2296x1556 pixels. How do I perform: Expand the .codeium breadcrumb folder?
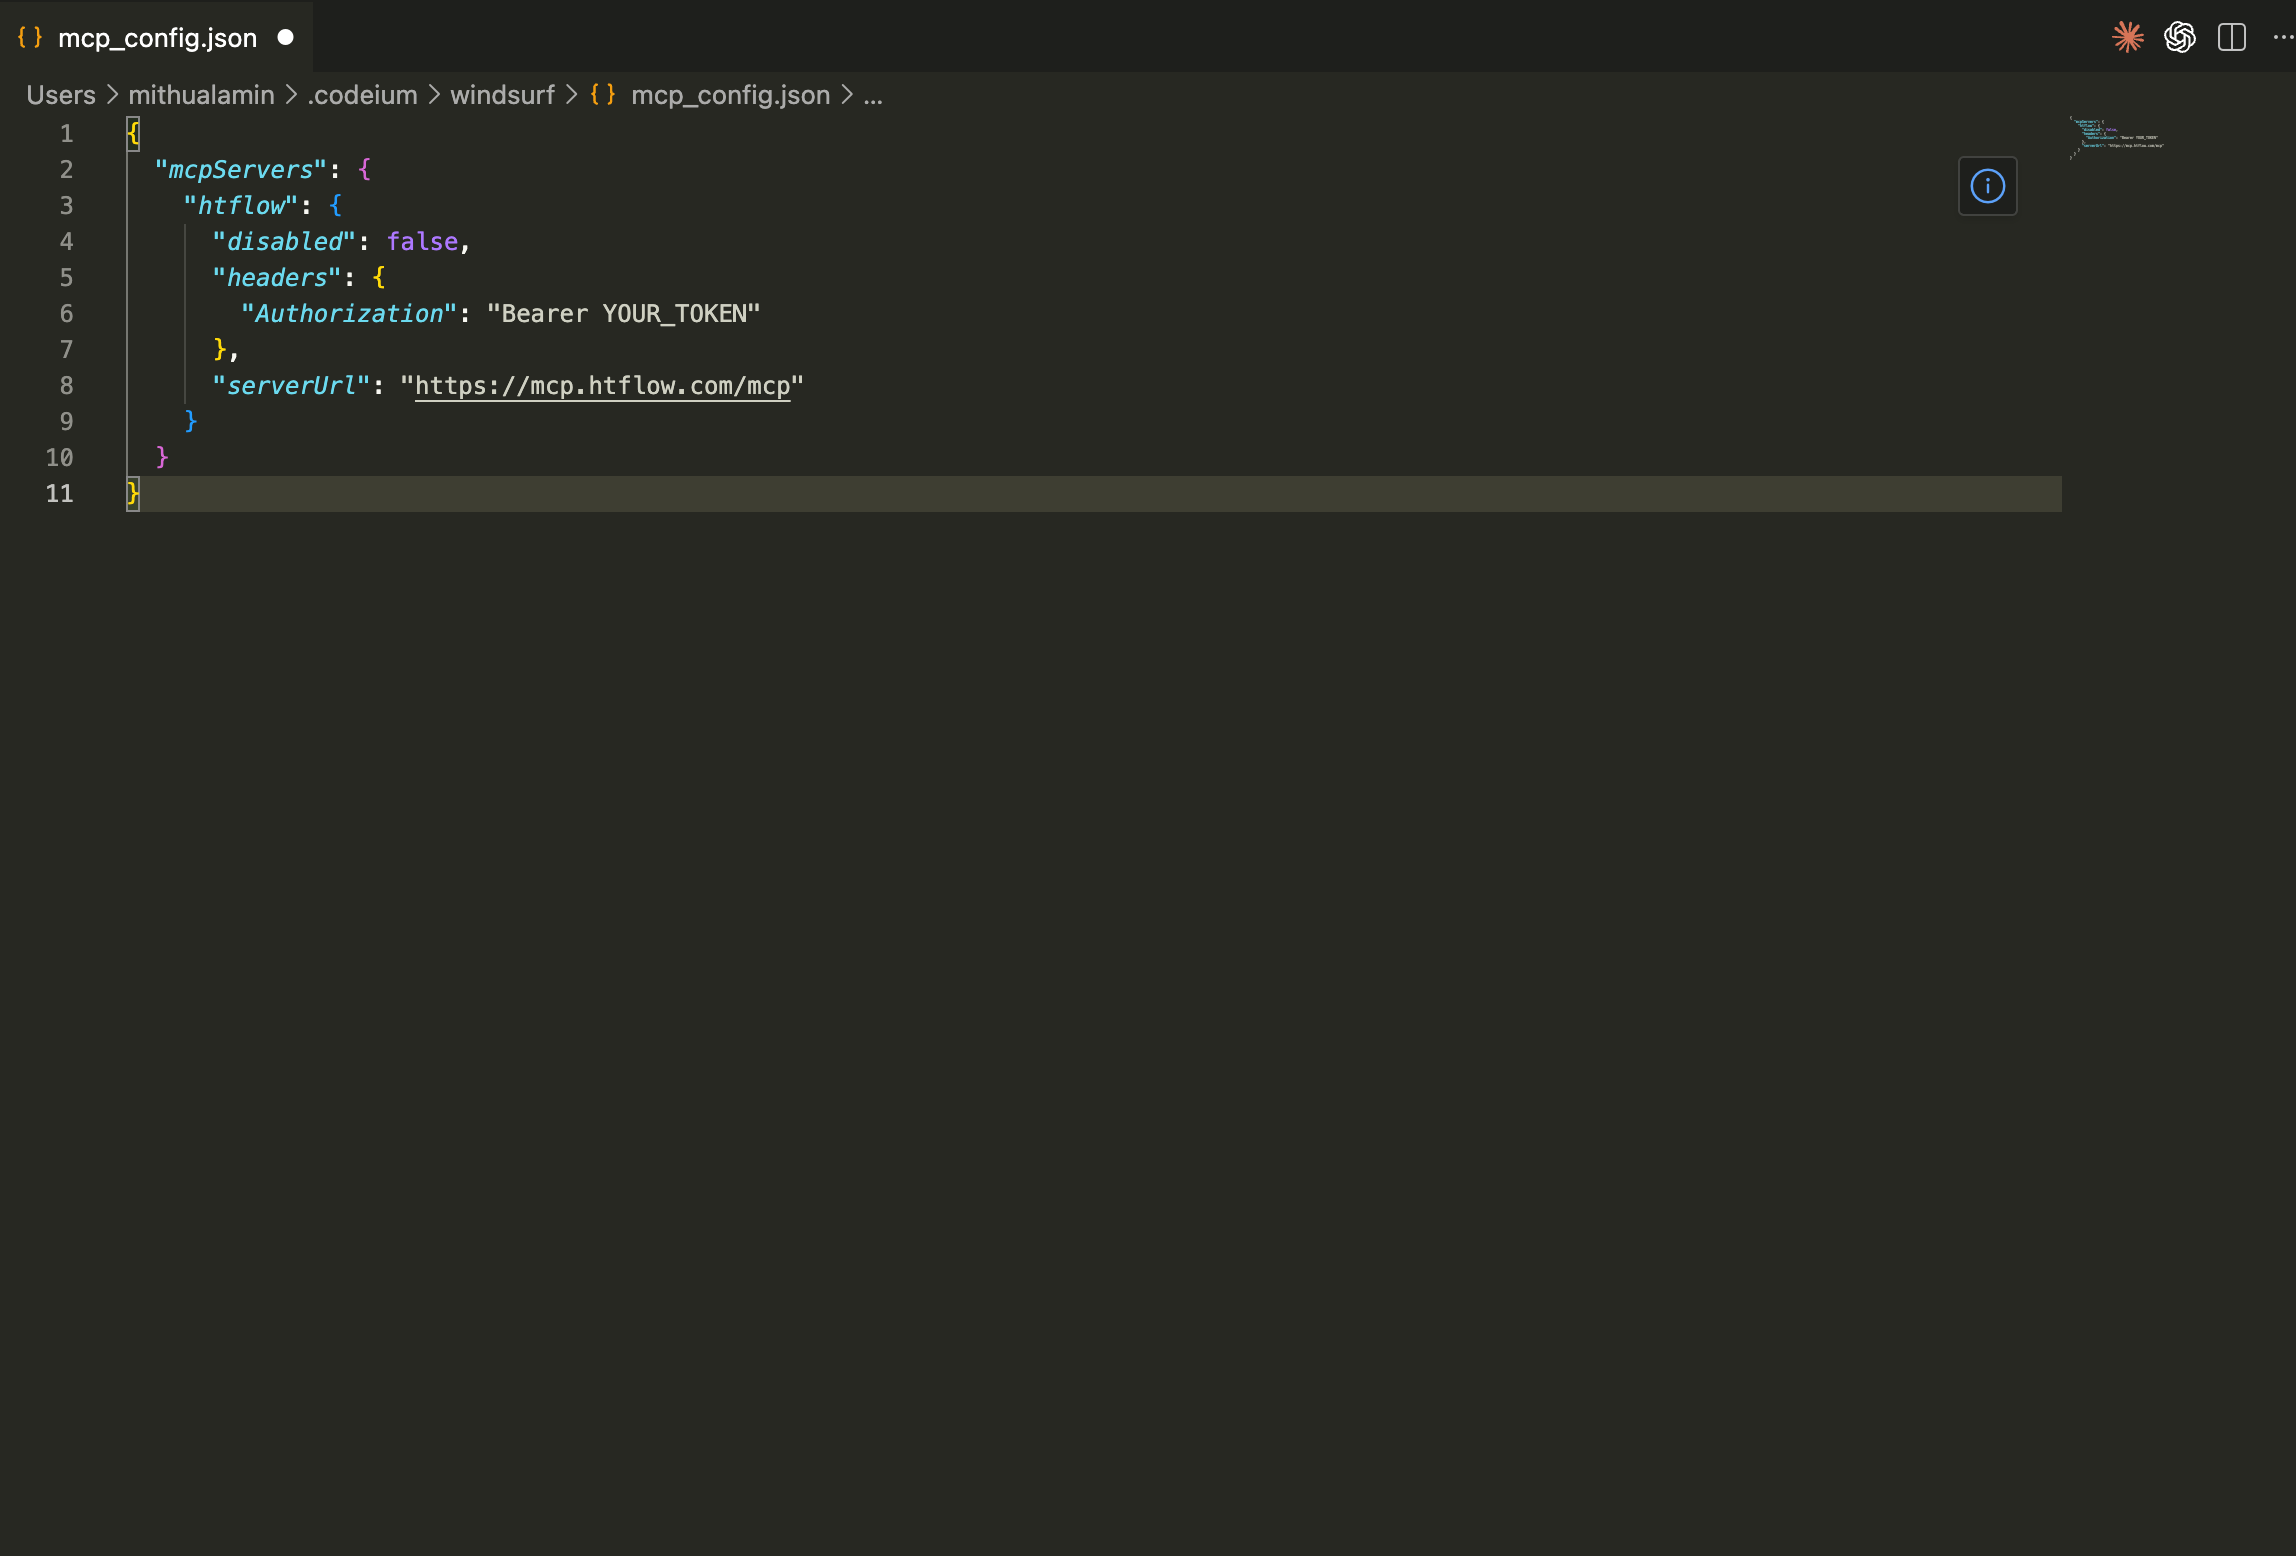point(362,95)
